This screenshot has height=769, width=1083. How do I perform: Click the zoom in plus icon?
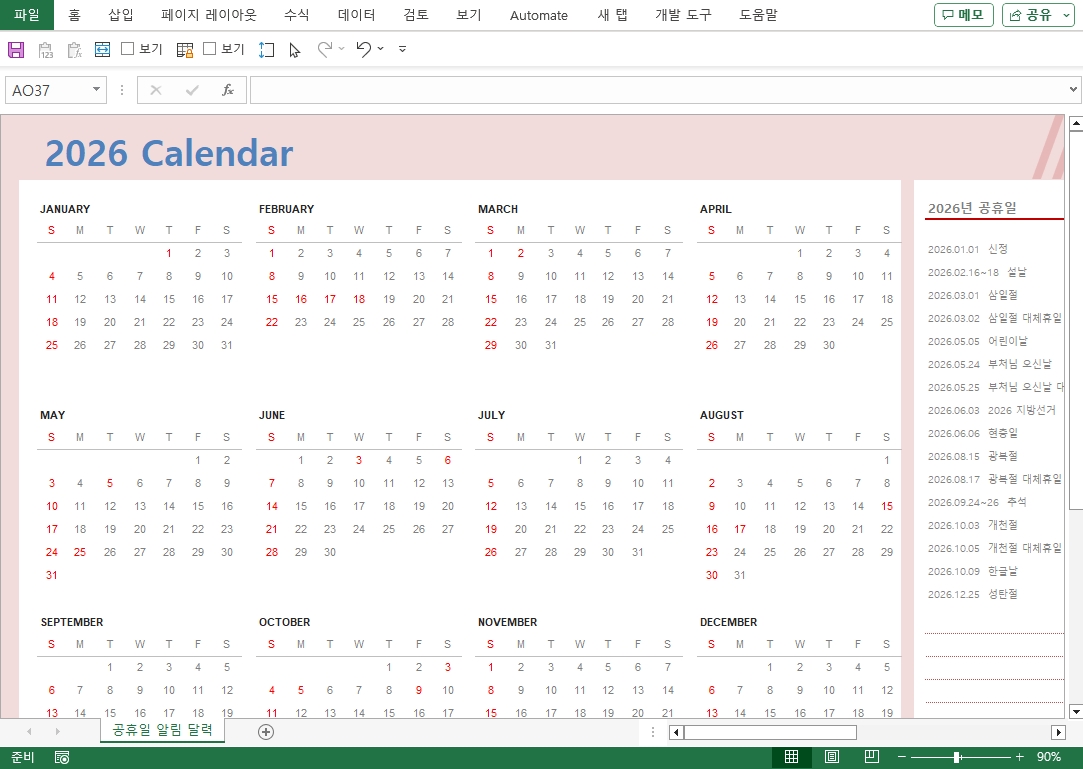click(x=1019, y=757)
